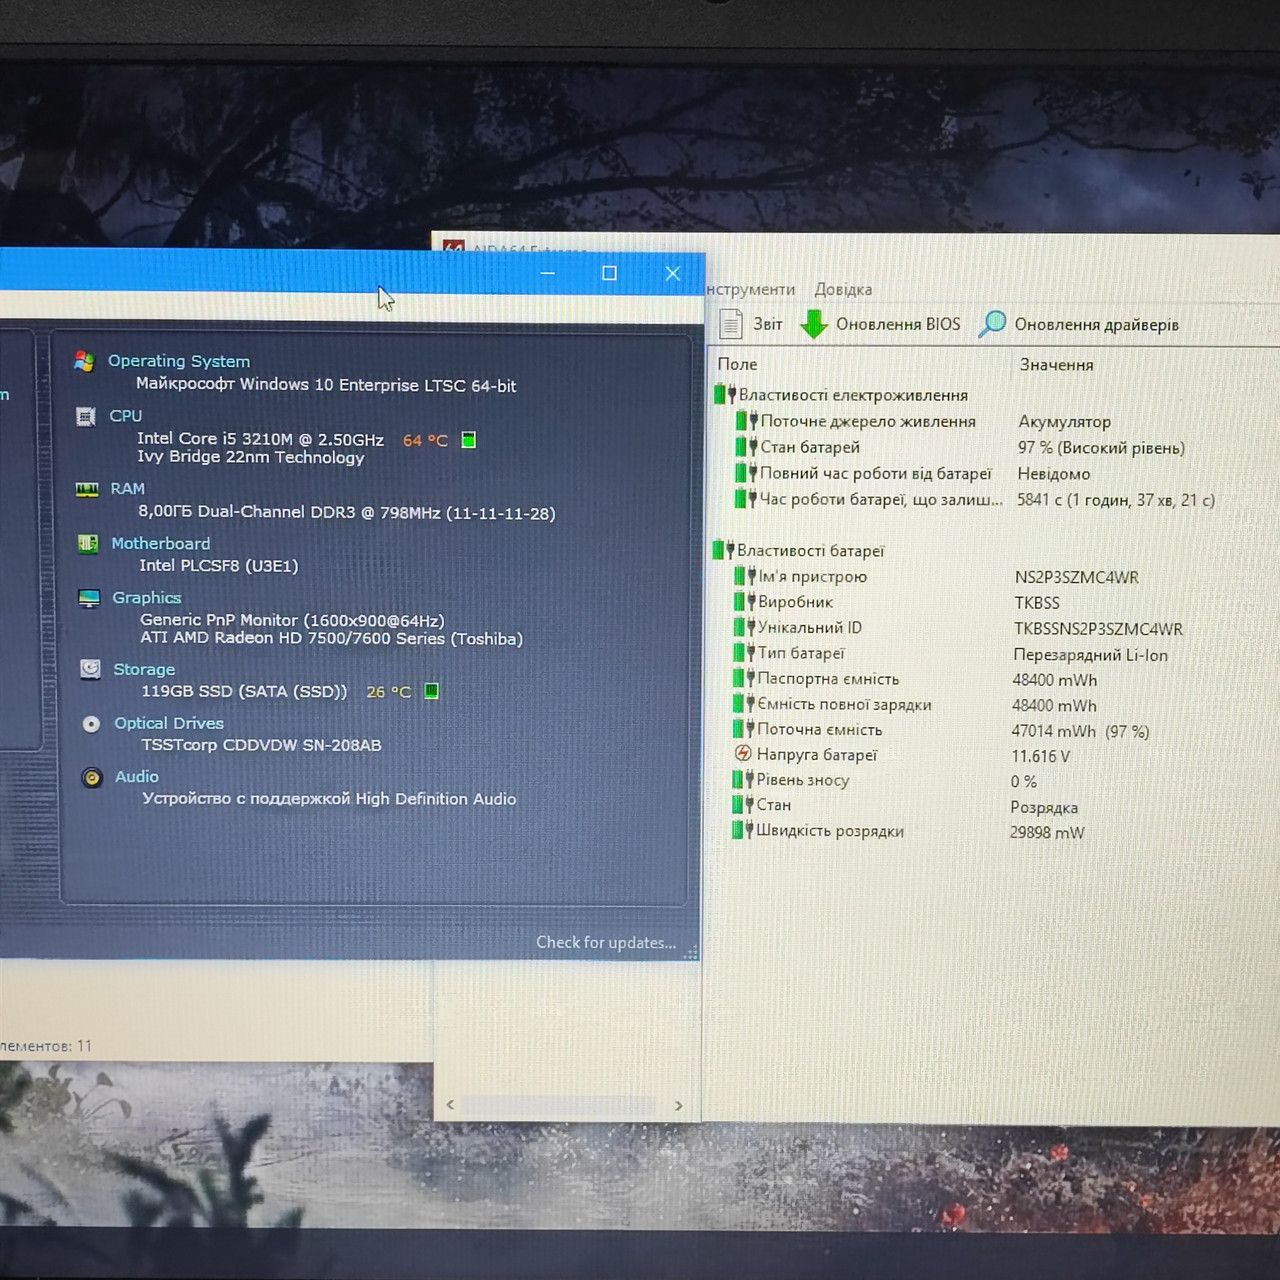Open the Graphics section link
The width and height of the screenshot is (1280, 1280).
(x=147, y=598)
